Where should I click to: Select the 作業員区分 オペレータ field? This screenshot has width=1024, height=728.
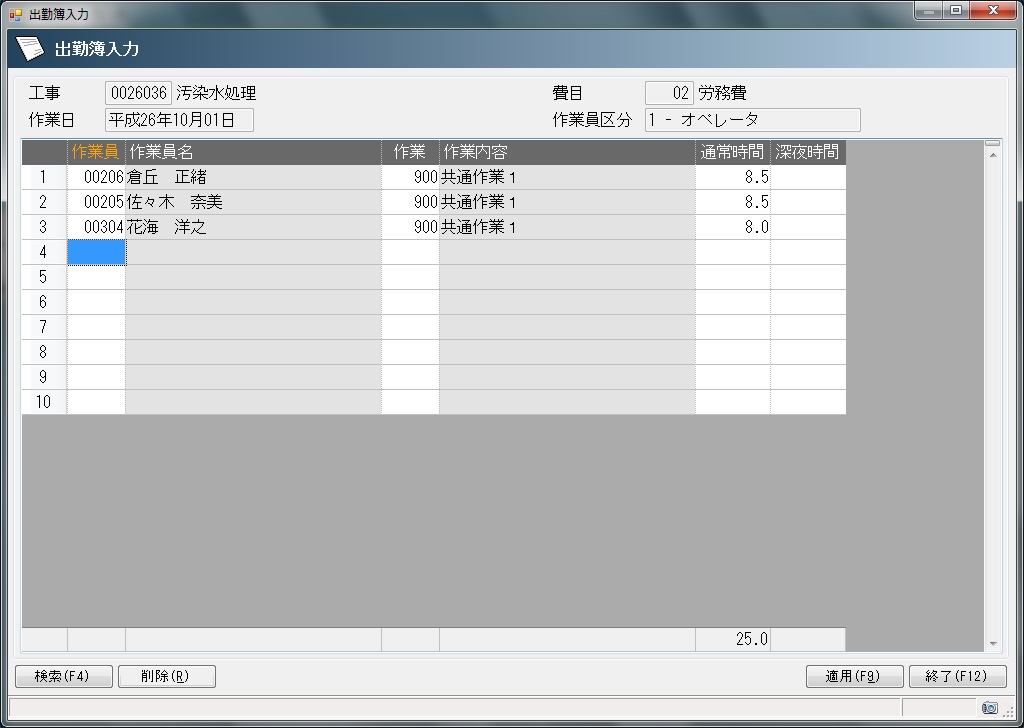point(752,120)
